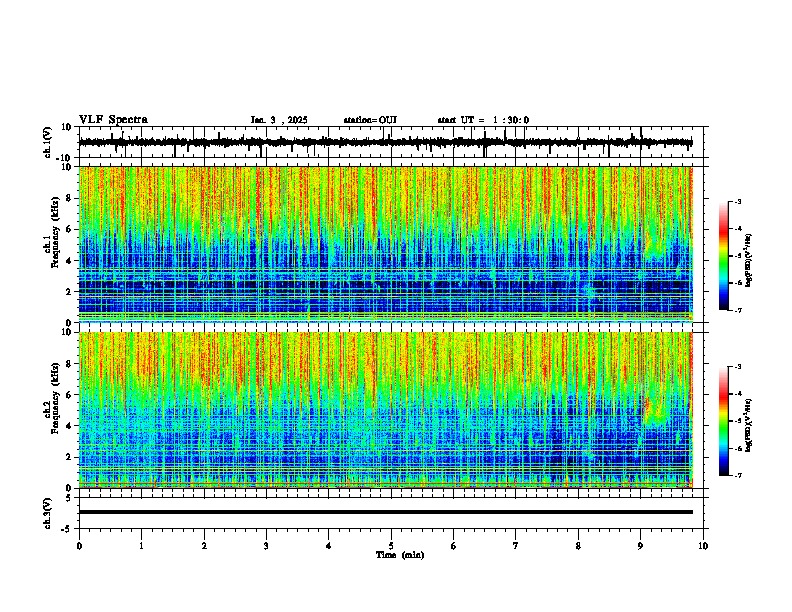Click time axis tick label '3'

[266, 546]
